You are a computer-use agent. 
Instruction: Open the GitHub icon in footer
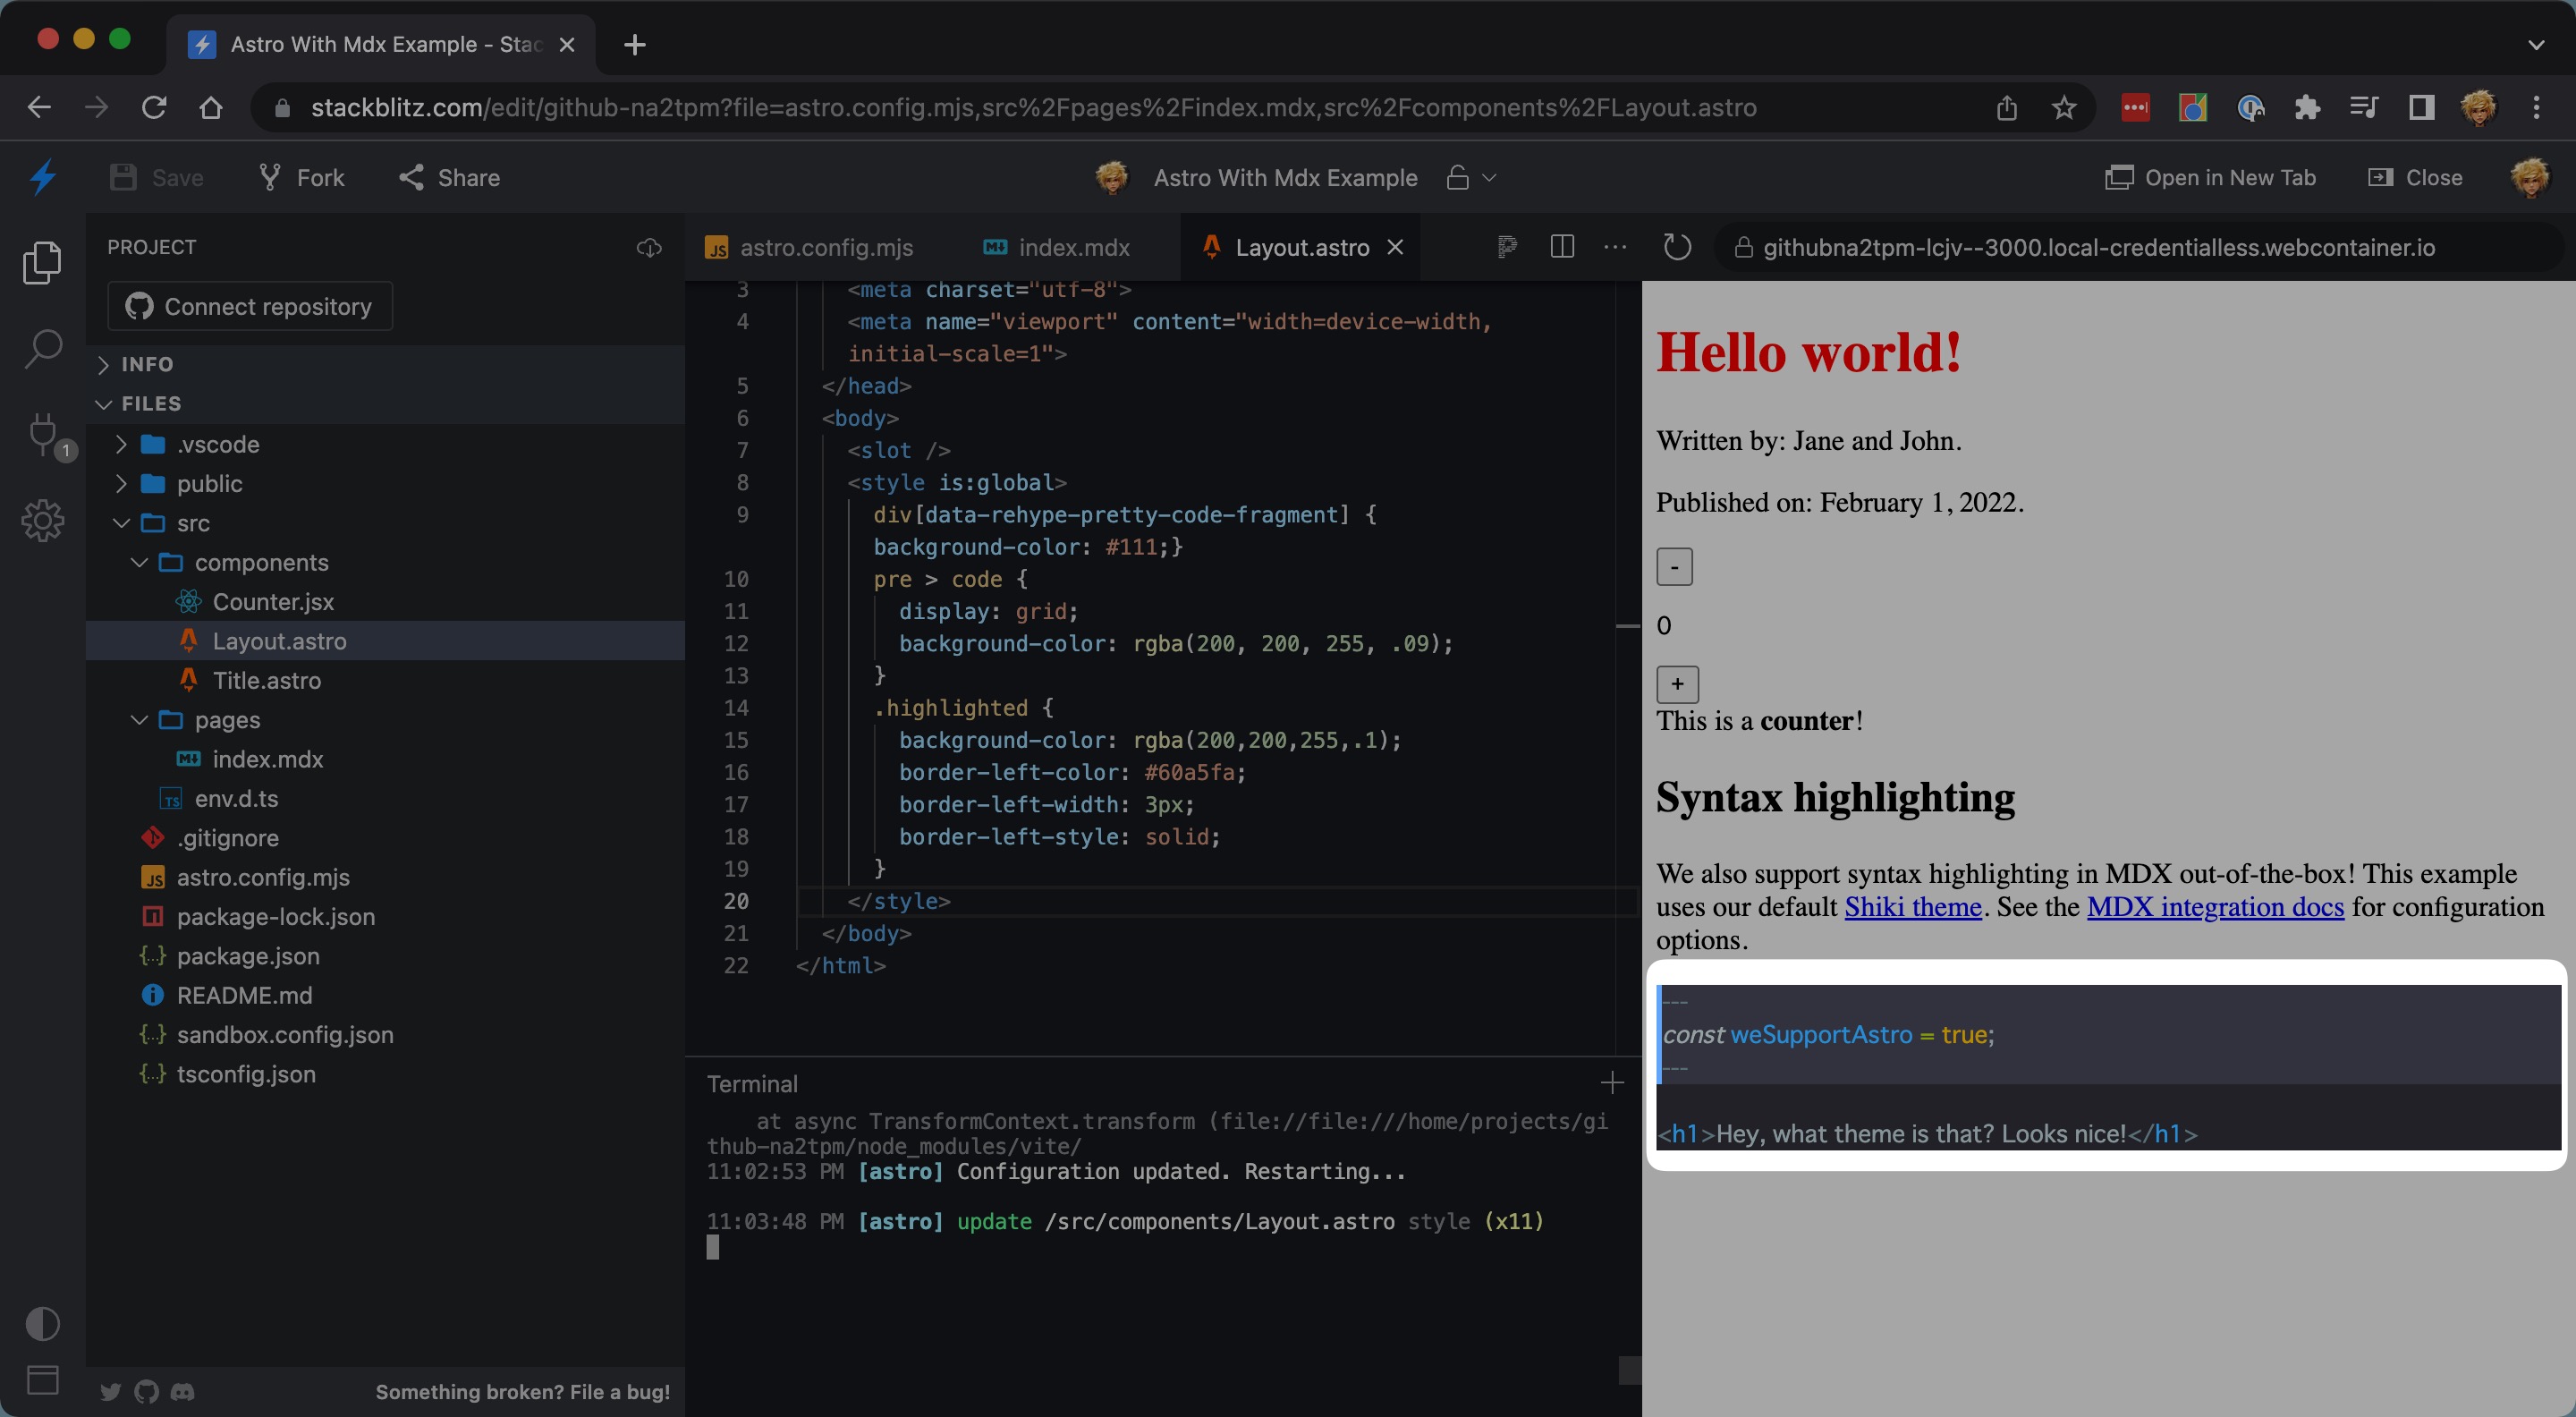tap(146, 1391)
